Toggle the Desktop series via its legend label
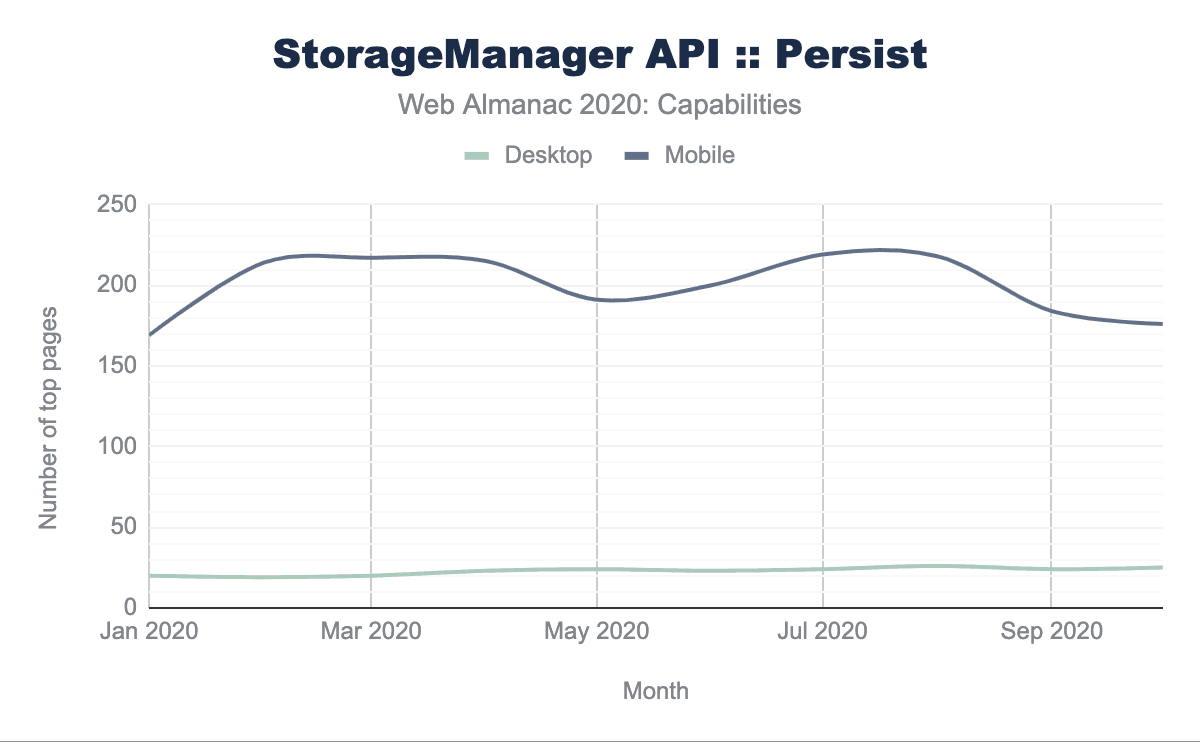 [x=548, y=156]
